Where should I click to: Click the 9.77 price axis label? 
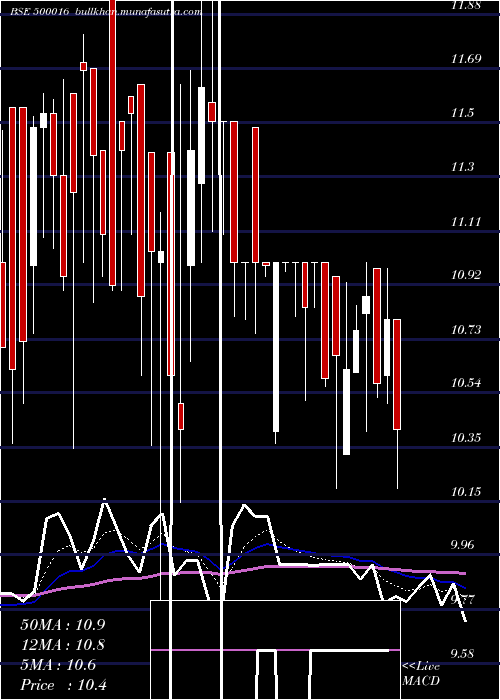pyautogui.click(x=462, y=599)
